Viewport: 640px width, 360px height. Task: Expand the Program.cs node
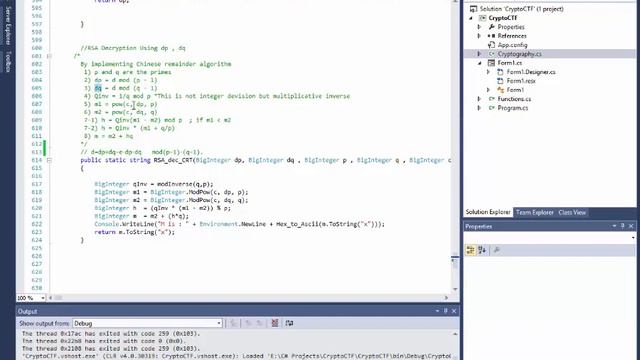tap(480, 108)
